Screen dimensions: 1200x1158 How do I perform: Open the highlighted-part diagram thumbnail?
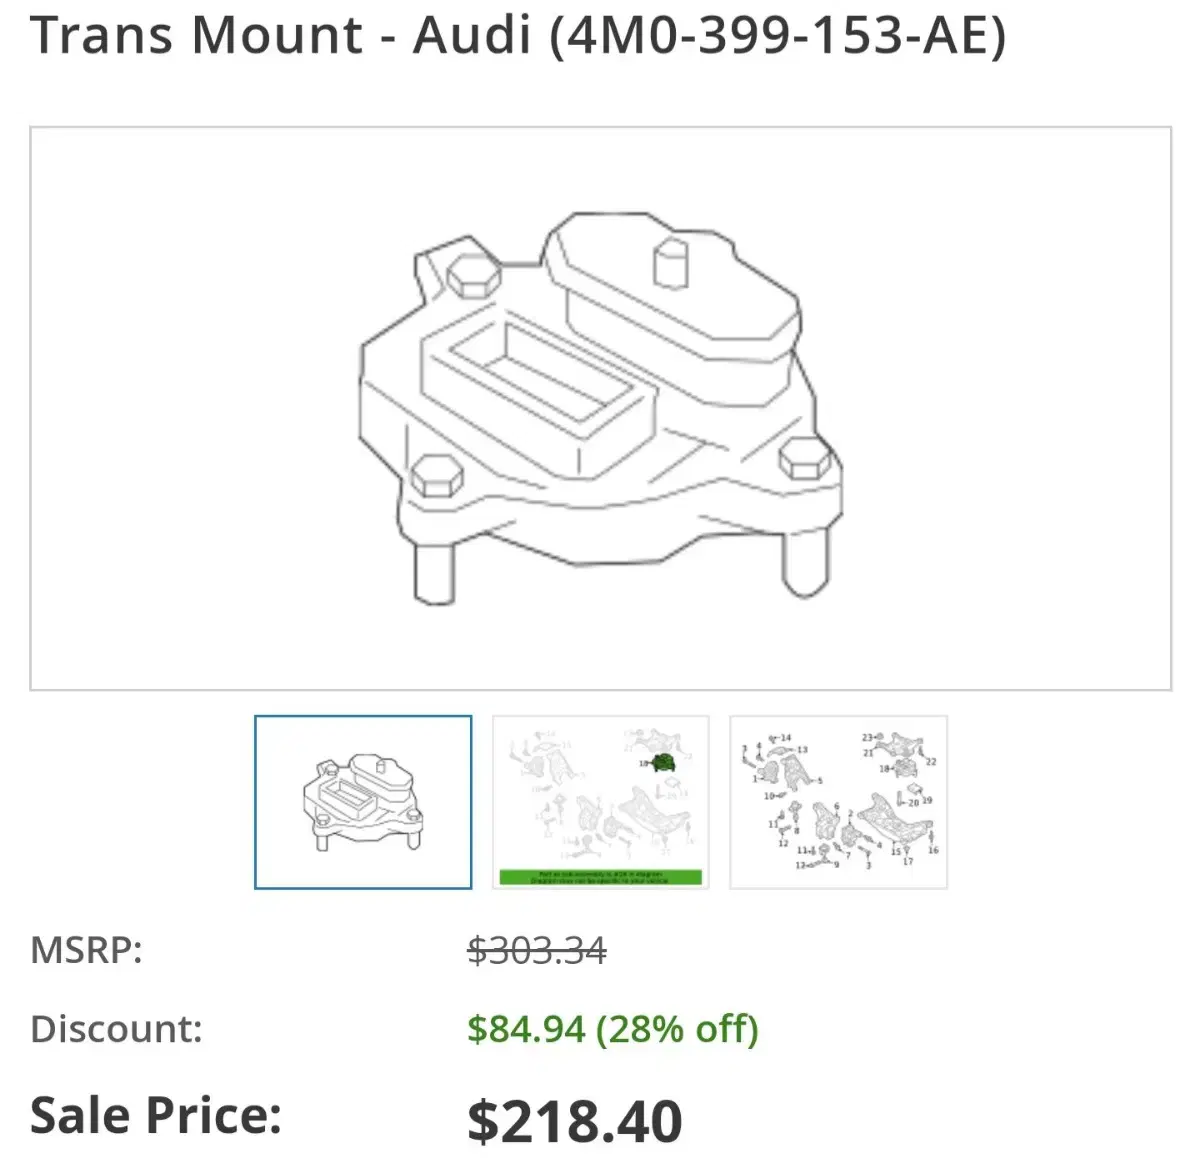coord(601,802)
